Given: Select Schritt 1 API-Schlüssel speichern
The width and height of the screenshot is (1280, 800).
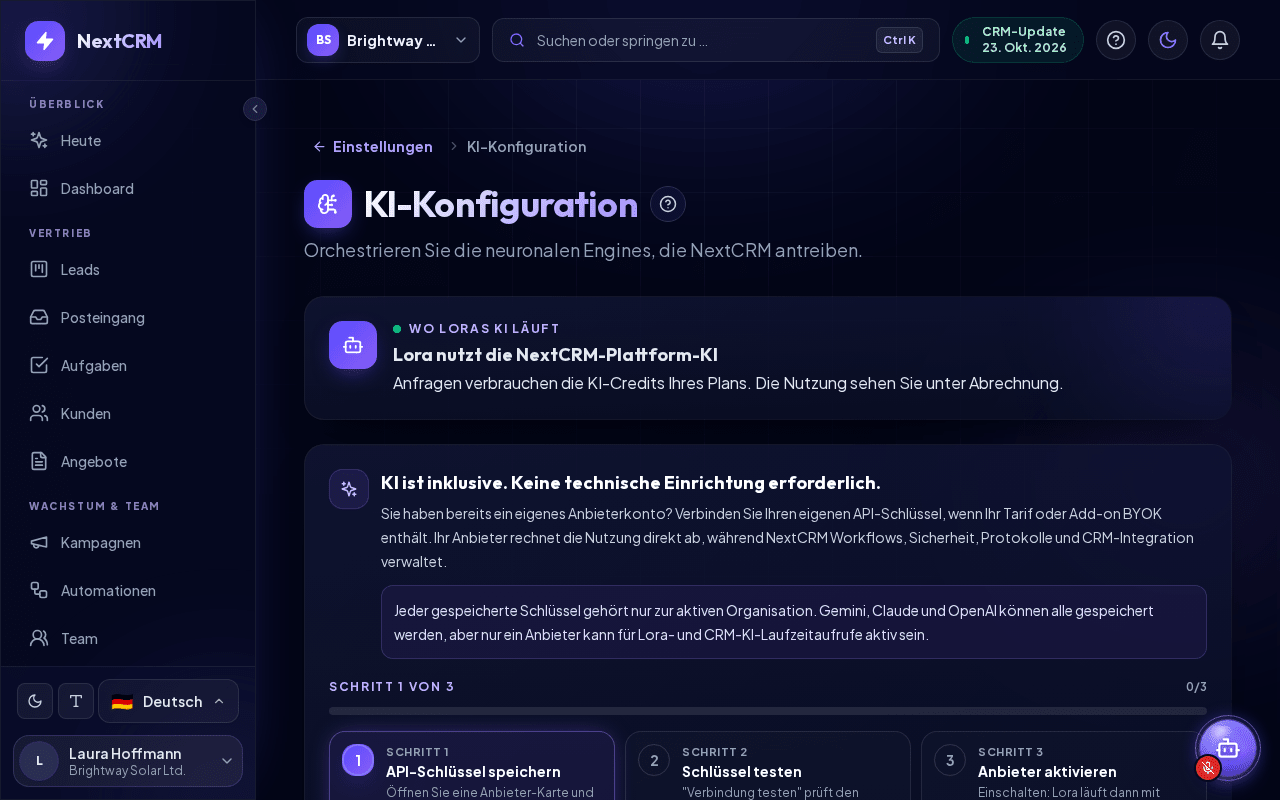Looking at the screenshot, I should [x=472, y=766].
